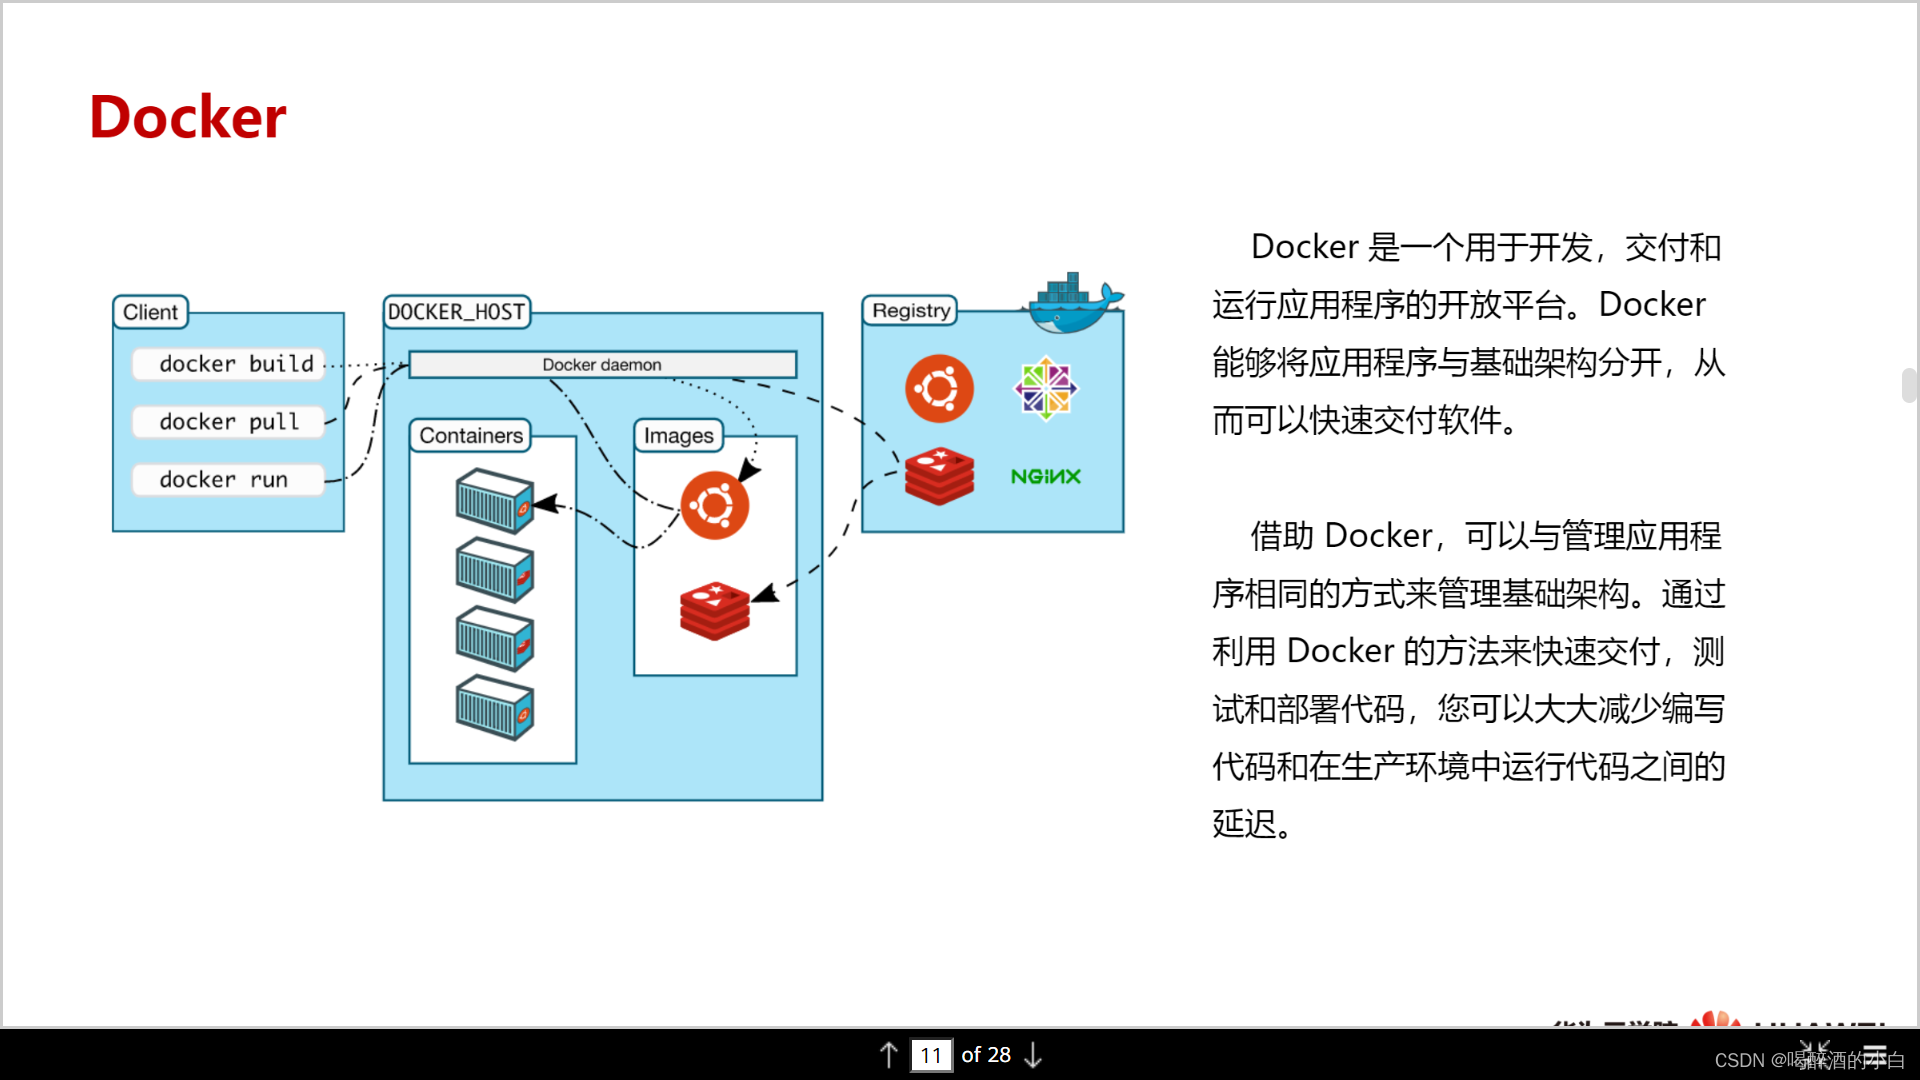Click the text line '而可以快速交付软件。'
Viewport: 1920px width, 1080px height.
1366,420
